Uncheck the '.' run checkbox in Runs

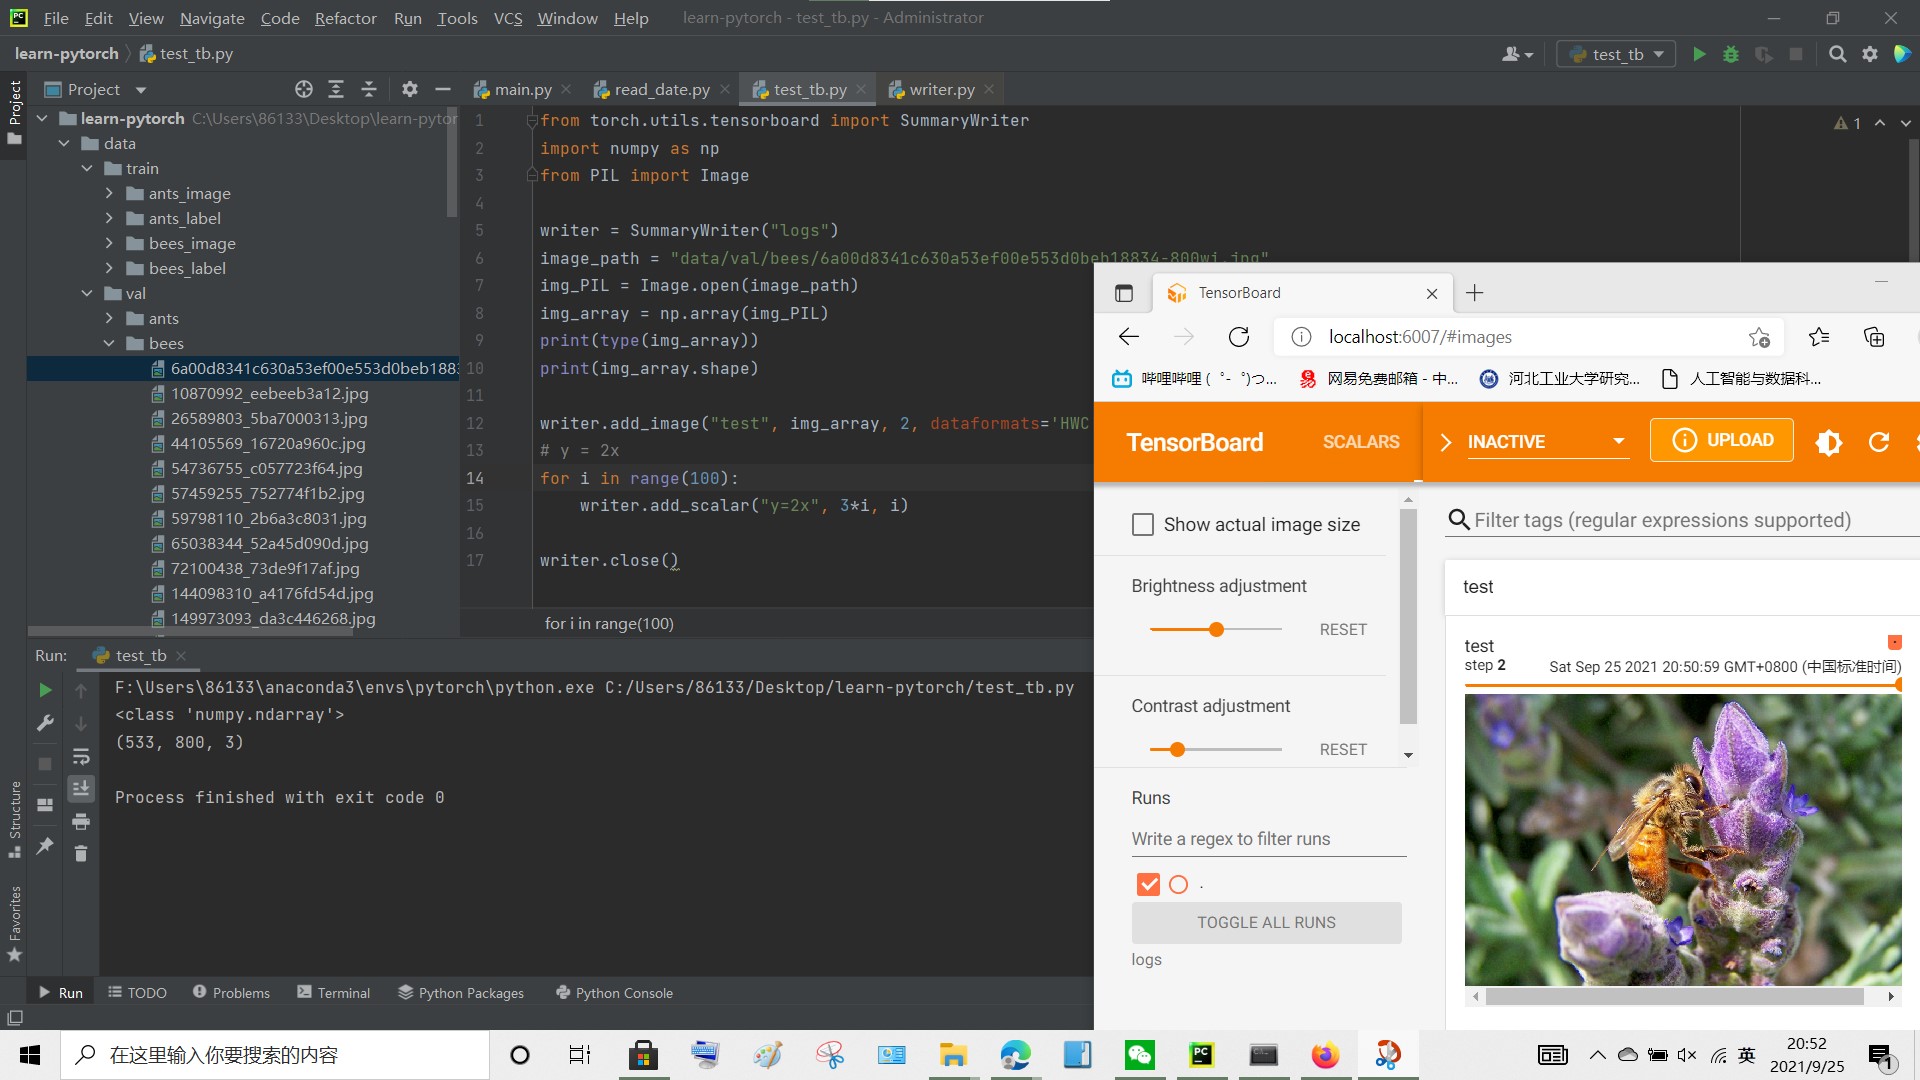coord(1148,884)
